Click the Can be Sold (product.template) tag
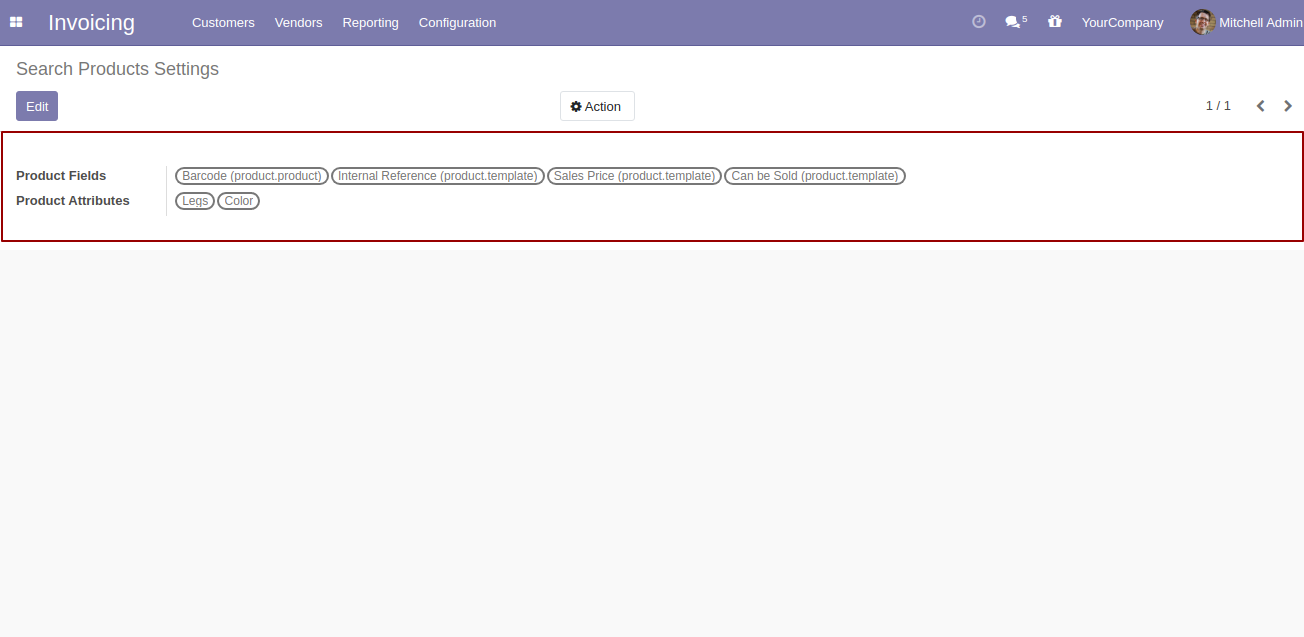1304x637 pixels. pos(815,176)
